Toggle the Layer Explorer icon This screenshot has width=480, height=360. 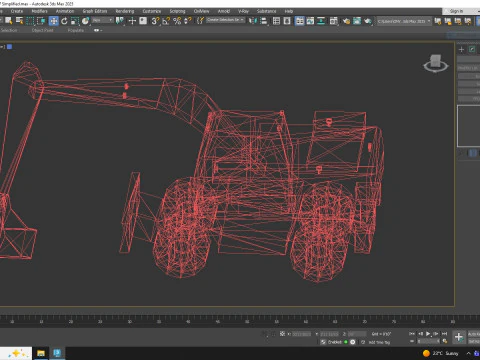point(287,21)
